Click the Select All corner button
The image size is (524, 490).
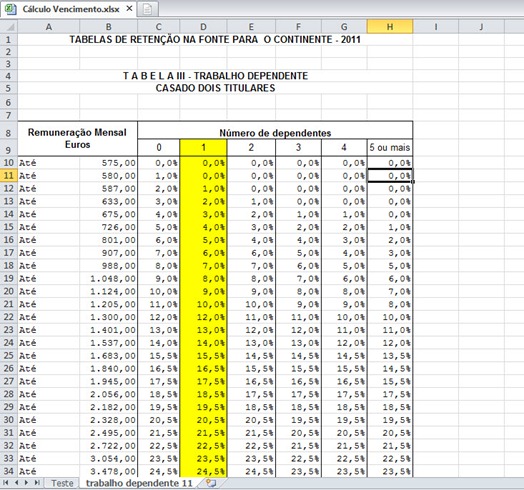[9, 27]
